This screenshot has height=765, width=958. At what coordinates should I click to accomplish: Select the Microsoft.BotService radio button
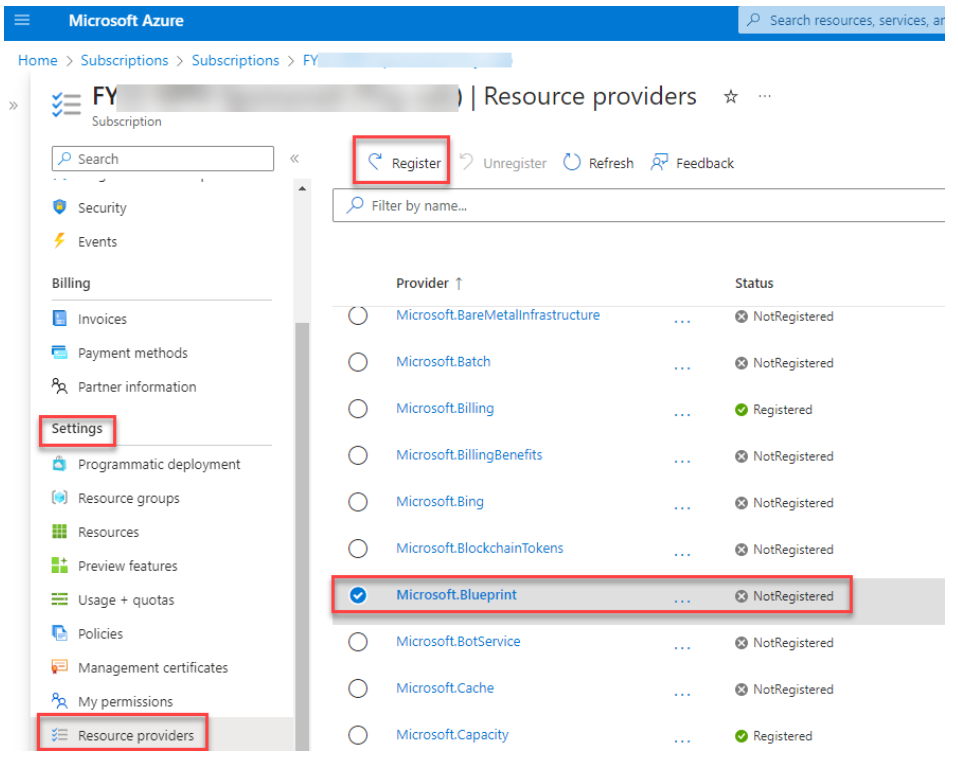tap(357, 642)
